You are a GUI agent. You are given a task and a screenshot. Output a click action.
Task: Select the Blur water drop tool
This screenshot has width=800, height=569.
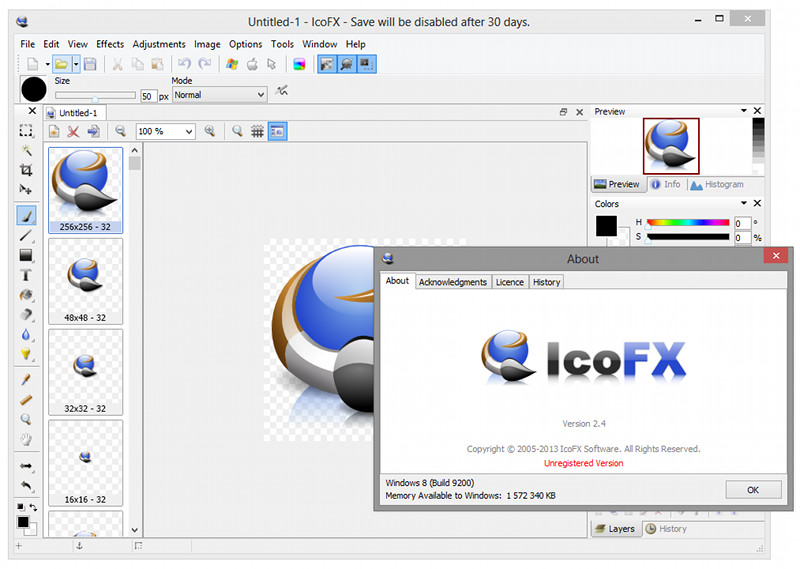coord(26,335)
